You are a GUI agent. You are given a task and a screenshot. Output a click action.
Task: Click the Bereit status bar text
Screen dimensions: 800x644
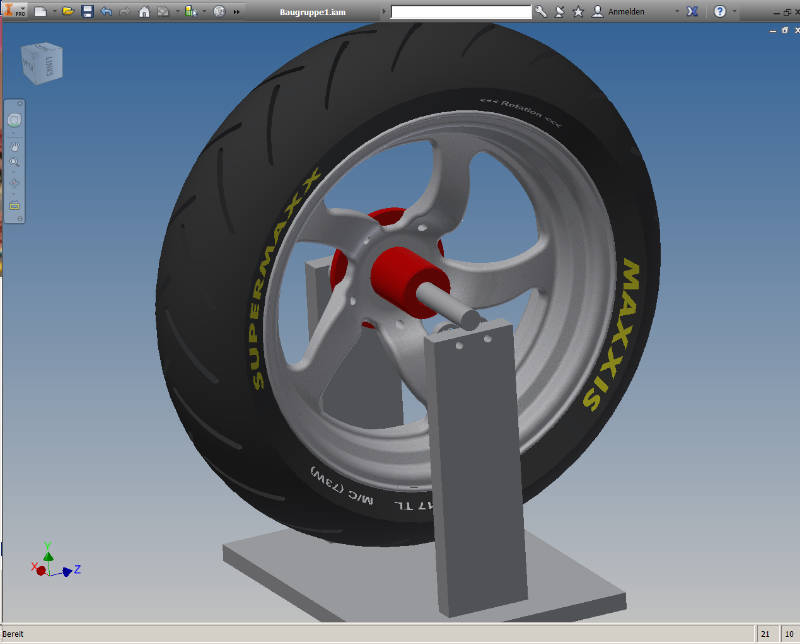click(x=13, y=634)
